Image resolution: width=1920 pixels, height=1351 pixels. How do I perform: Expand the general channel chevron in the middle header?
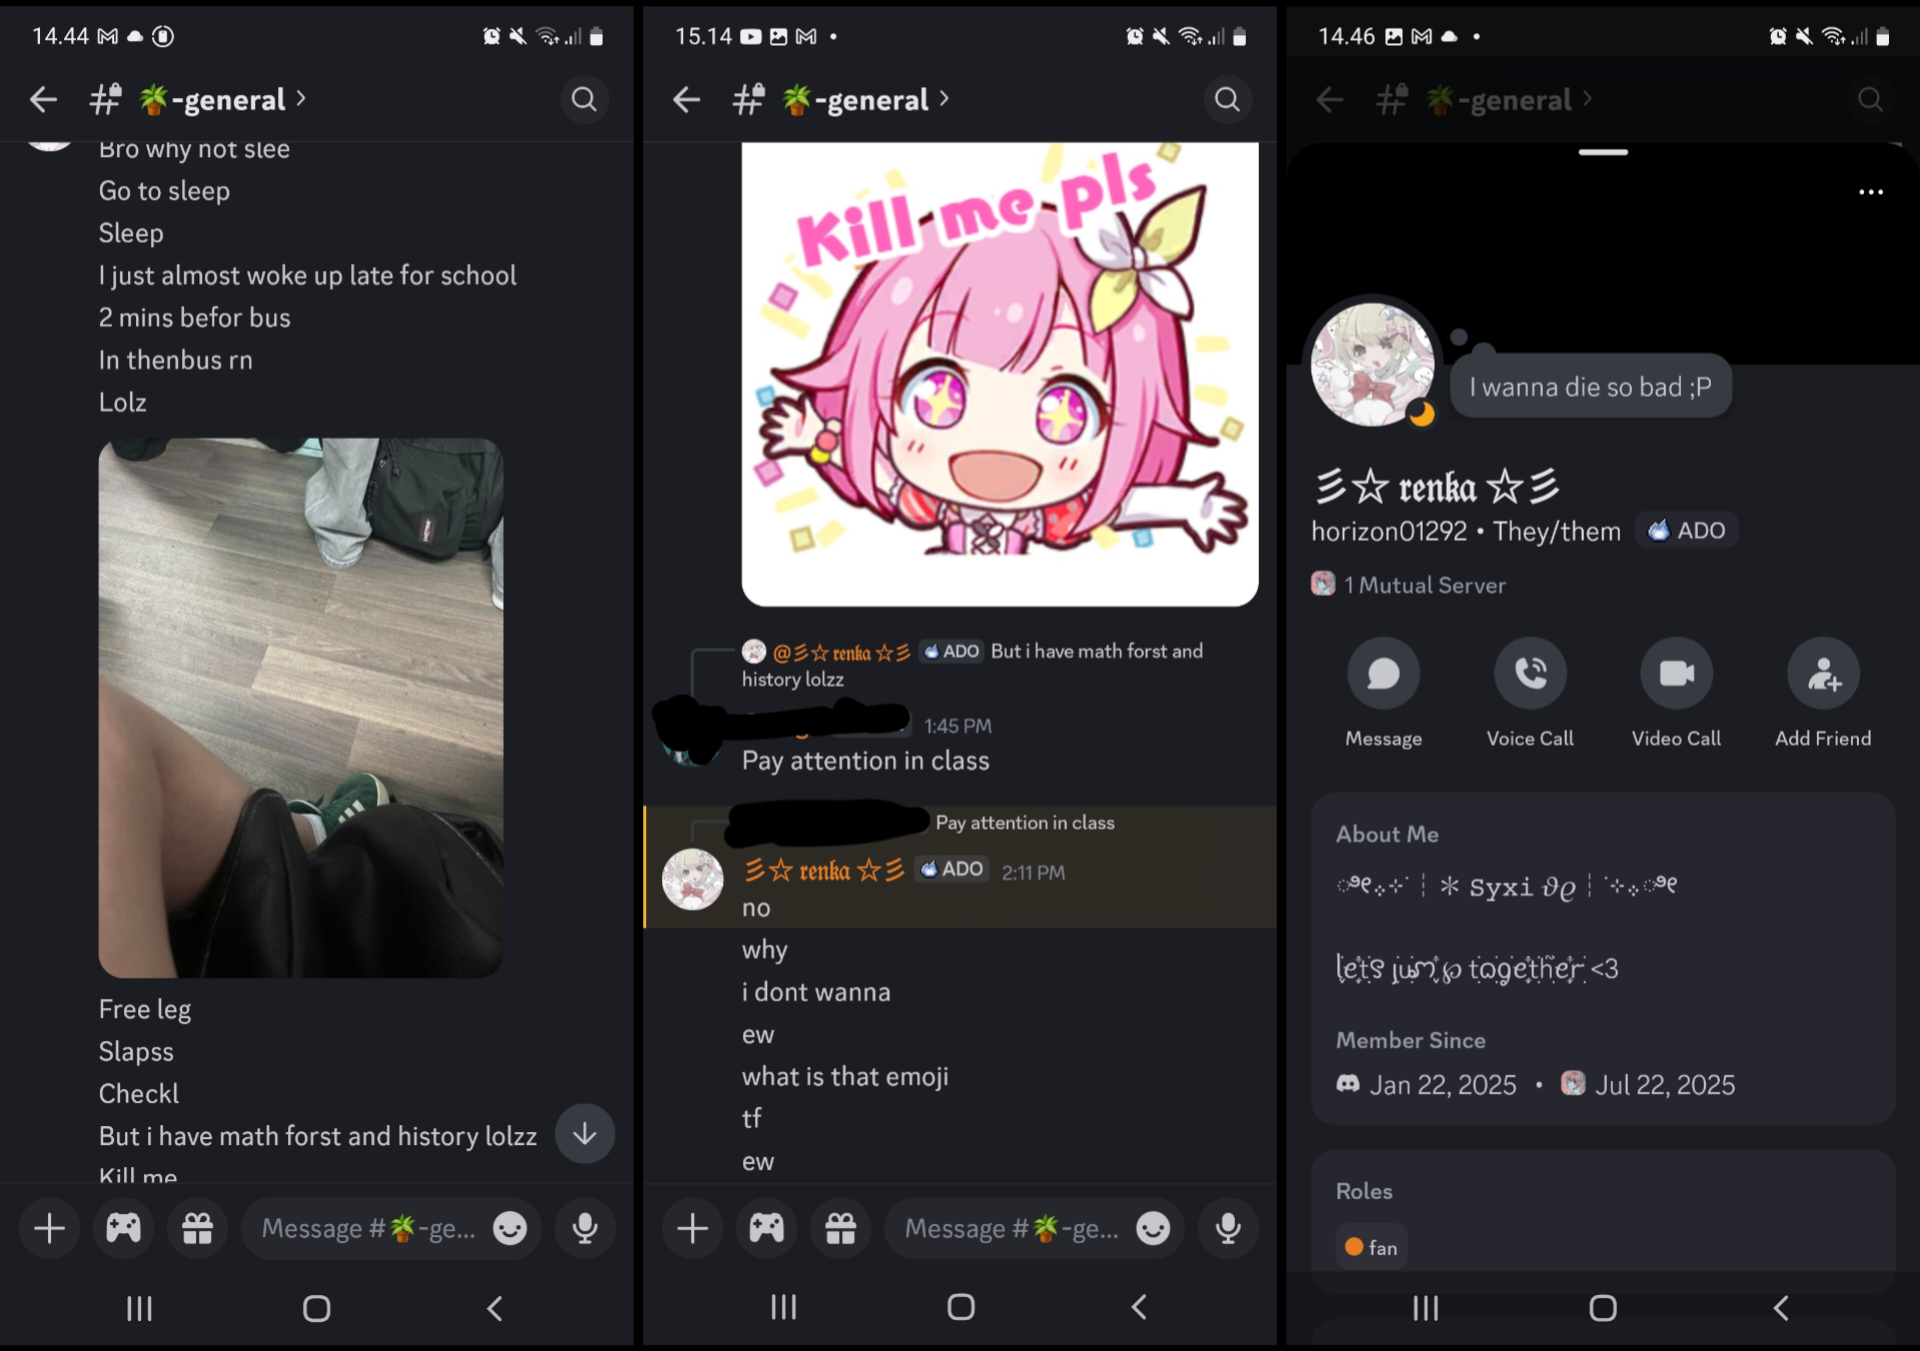[x=944, y=98]
